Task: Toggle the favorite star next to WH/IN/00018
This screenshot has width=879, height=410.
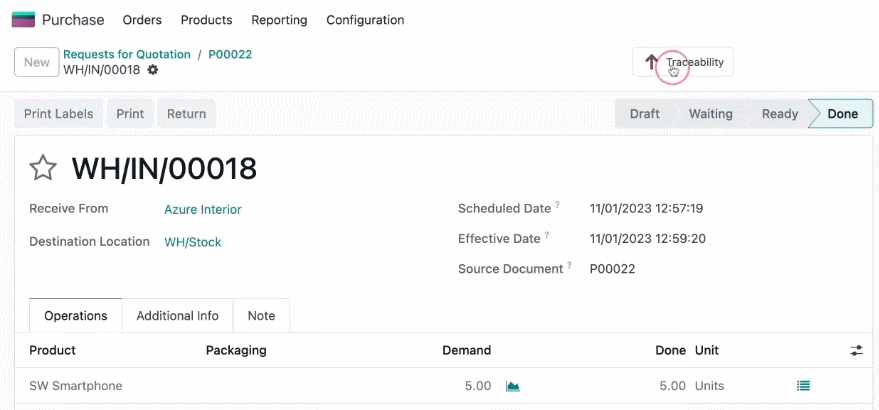Action: pos(43,168)
